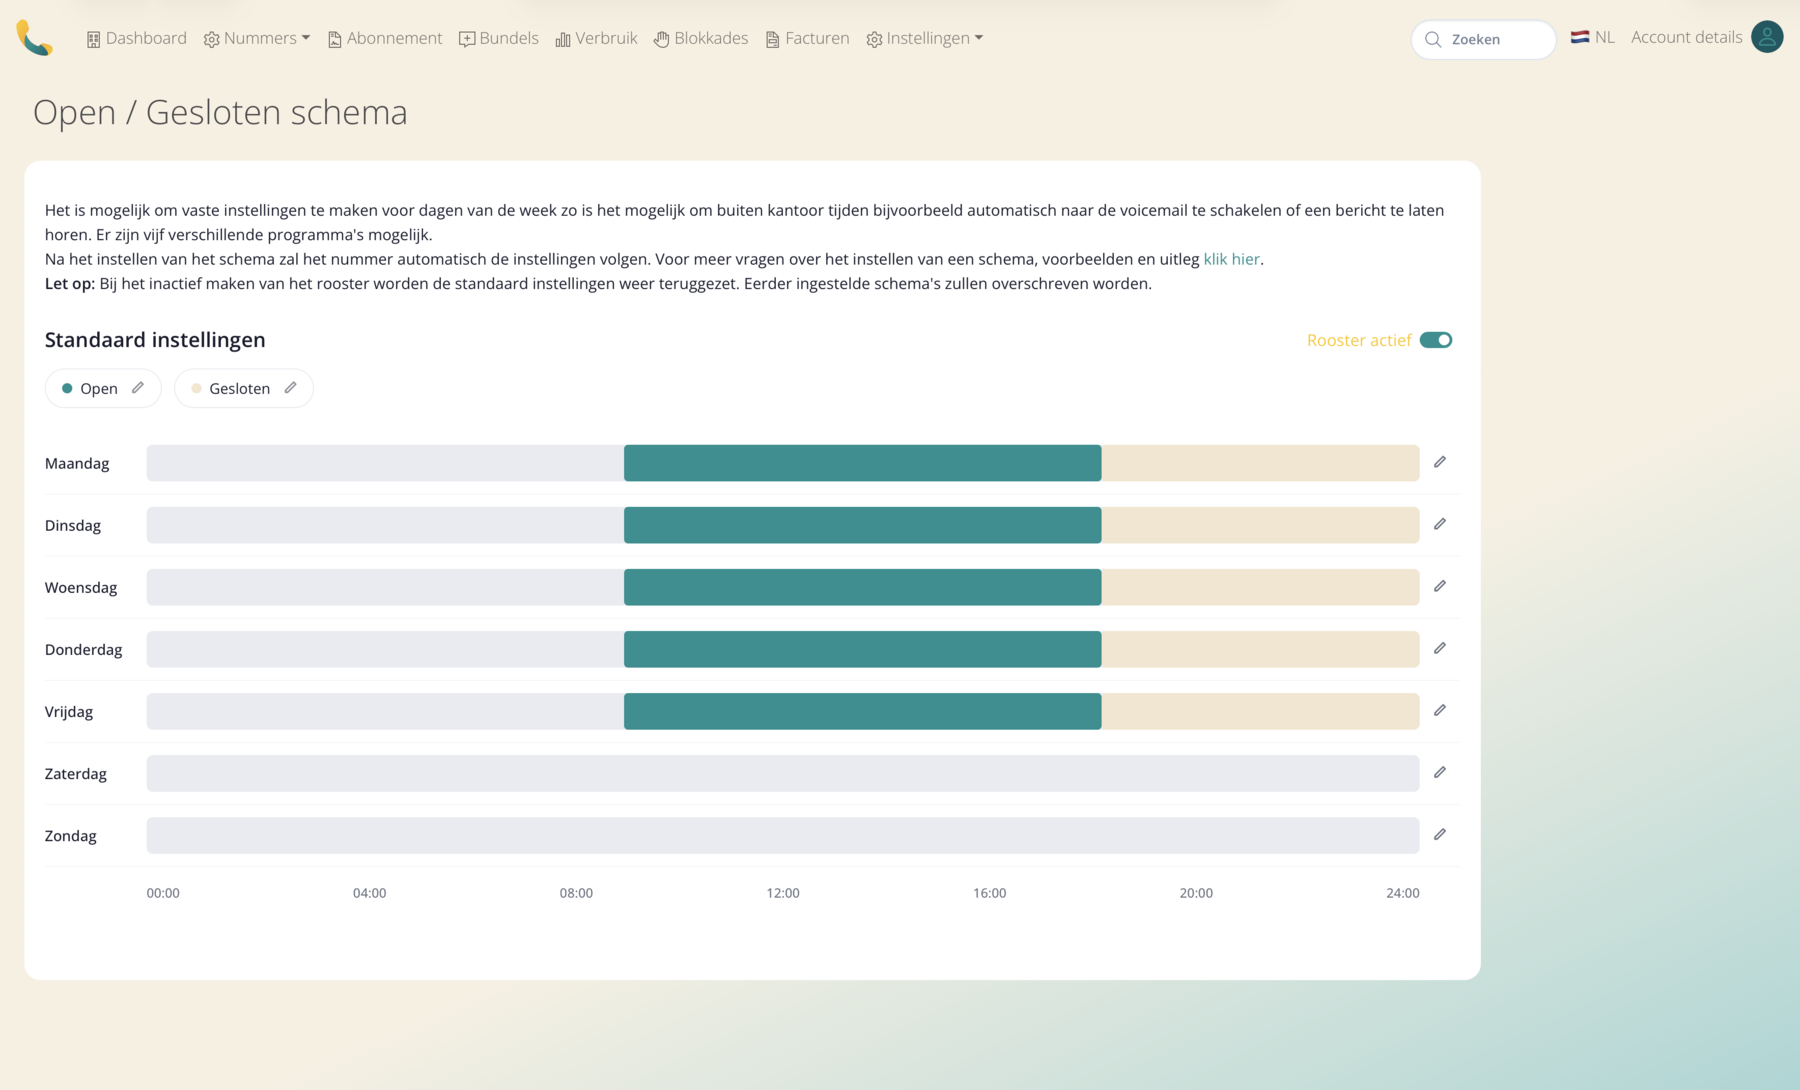Edit Zondag schedule with pencil icon
Screen dimensions: 1800x1090
click(1440, 834)
